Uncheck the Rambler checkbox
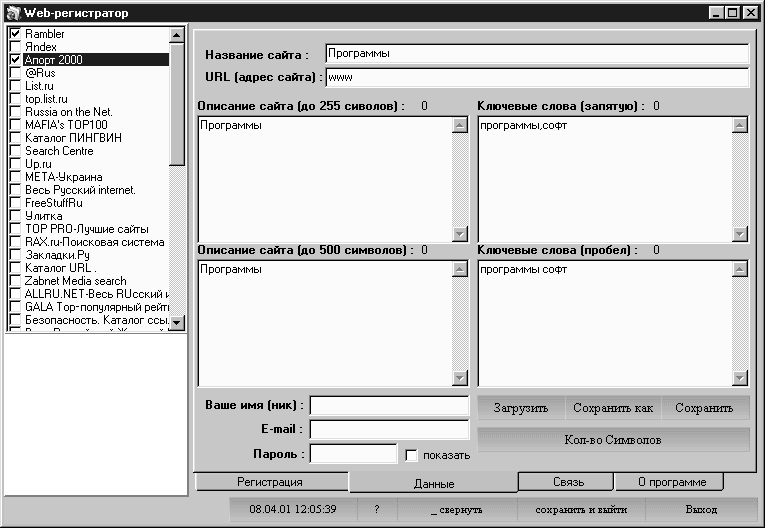Viewport: 765px width, 528px height. 15,34
